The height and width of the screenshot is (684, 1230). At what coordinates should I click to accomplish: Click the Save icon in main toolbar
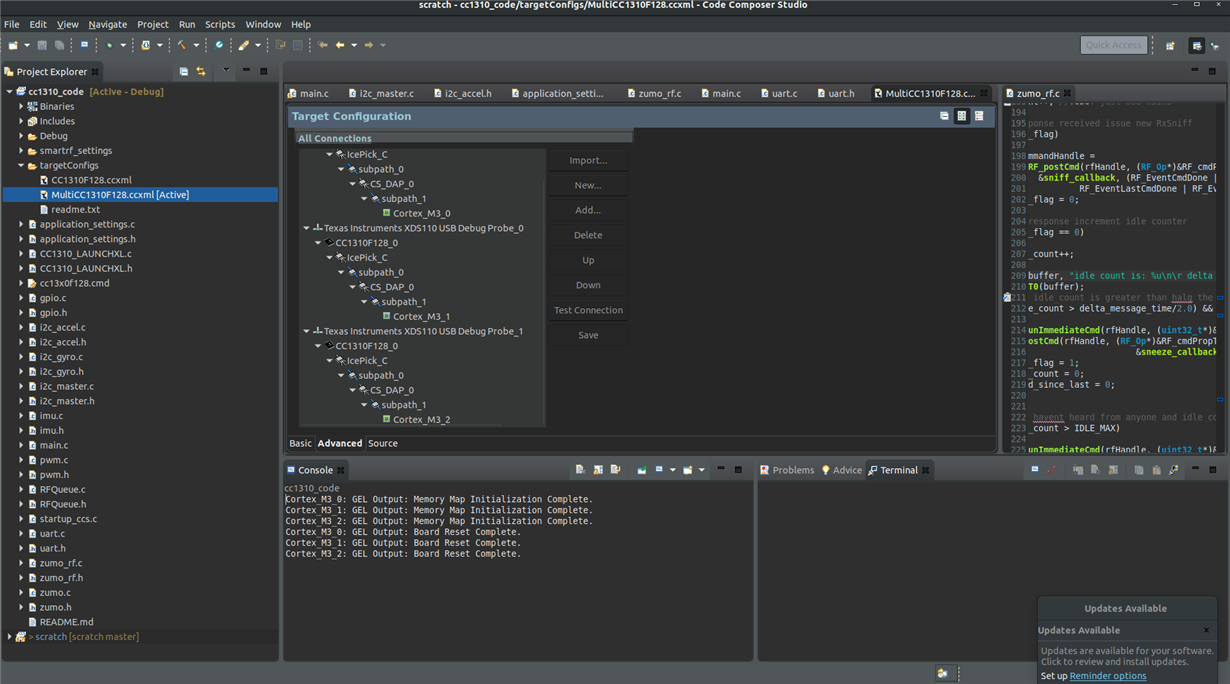(42, 45)
